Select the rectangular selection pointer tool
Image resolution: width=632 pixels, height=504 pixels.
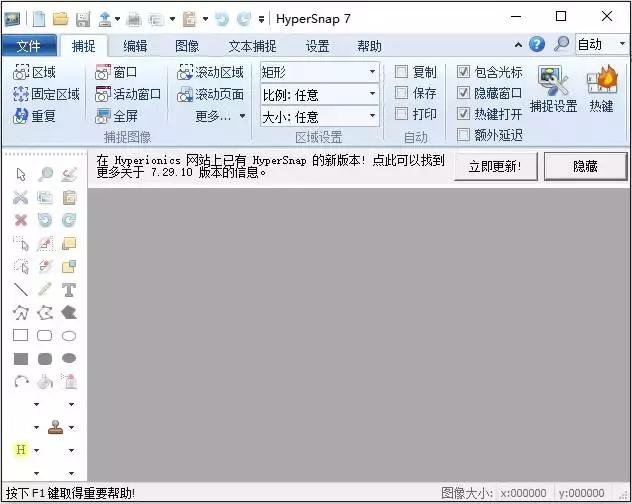point(21,244)
